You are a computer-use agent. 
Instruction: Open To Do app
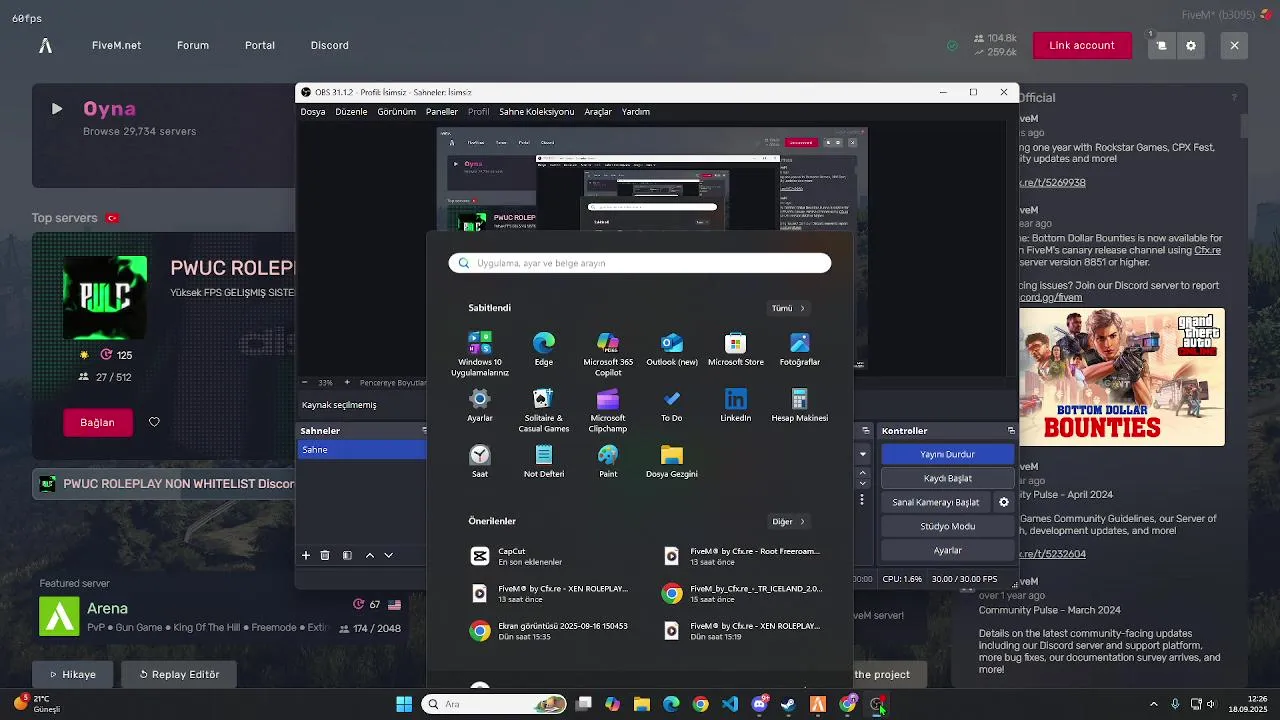(672, 405)
